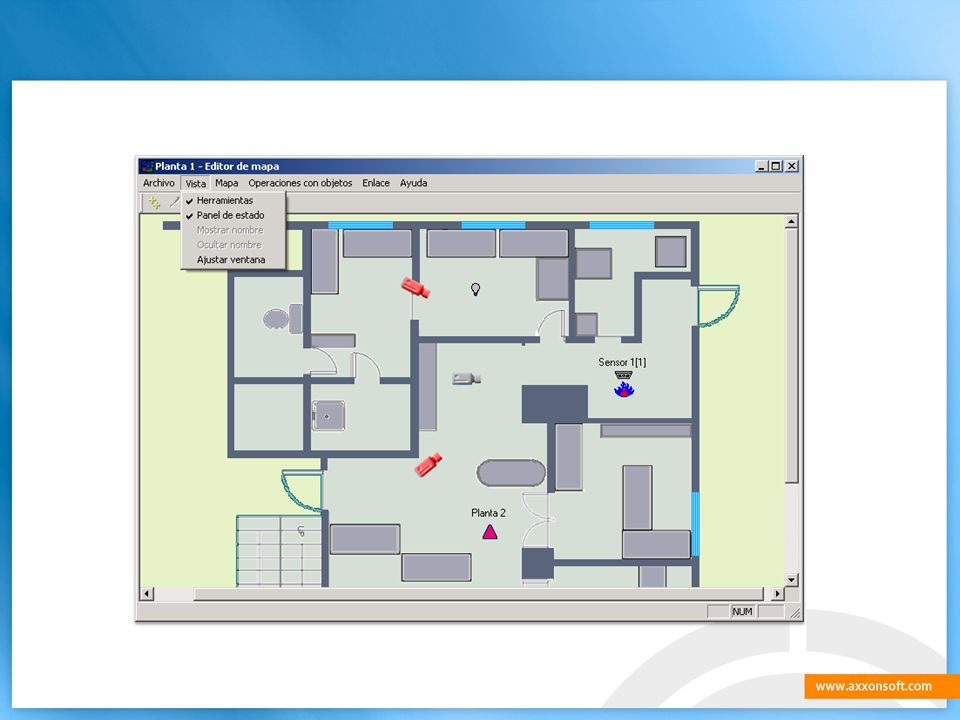Click the NUM status bar indicator
The image size is (960, 720).
pos(742,612)
